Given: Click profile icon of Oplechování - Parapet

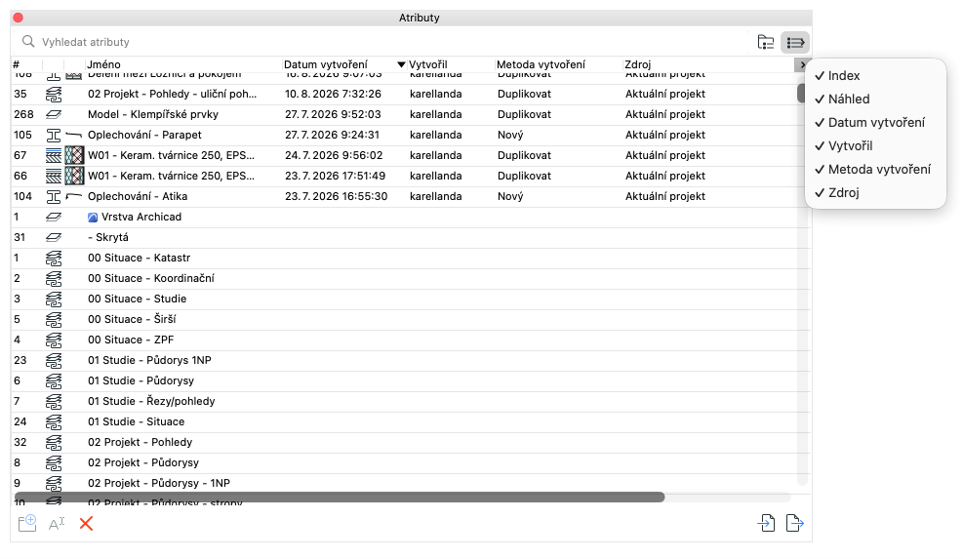Looking at the screenshot, I should coord(54,135).
